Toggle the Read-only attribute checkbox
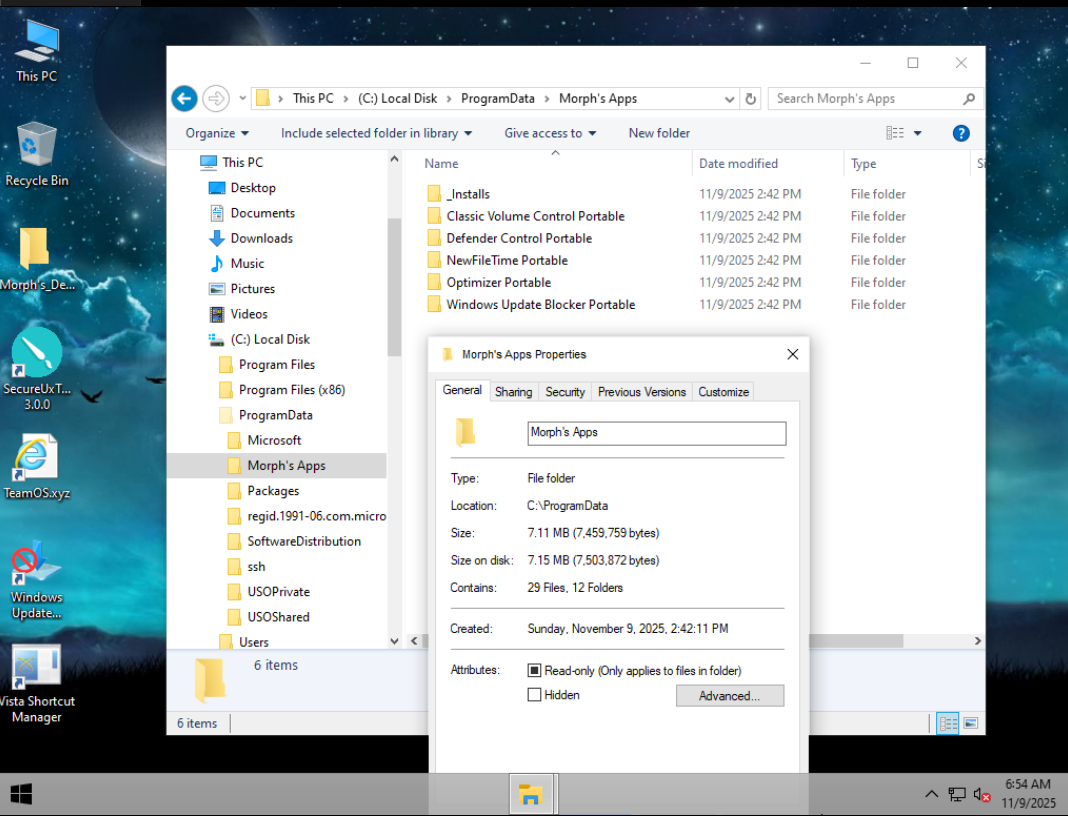 tap(535, 671)
